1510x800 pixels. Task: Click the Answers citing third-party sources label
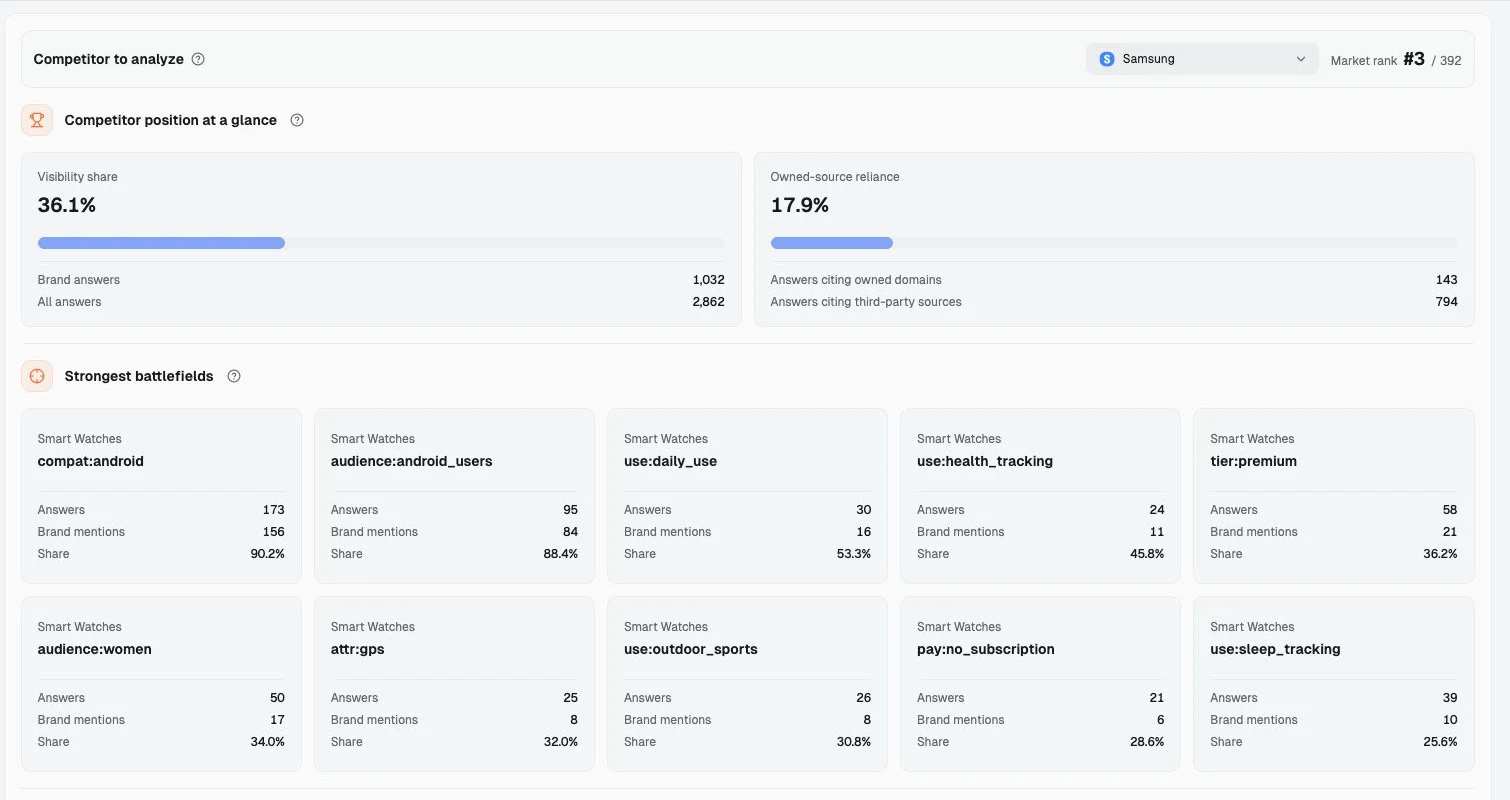tap(866, 302)
